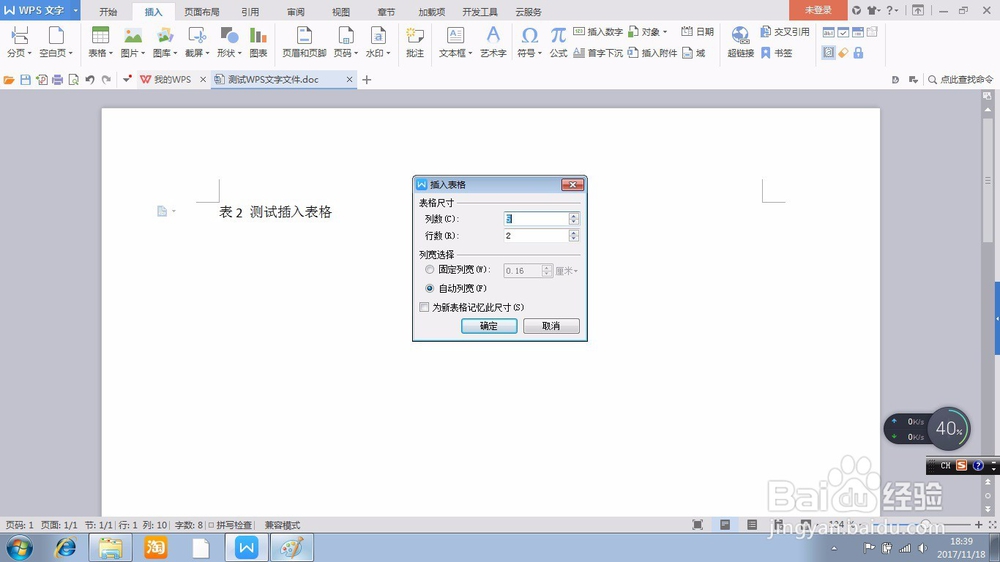1000x562 pixels.
Task: Add a new document tab with plus
Action: (x=367, y=80)
